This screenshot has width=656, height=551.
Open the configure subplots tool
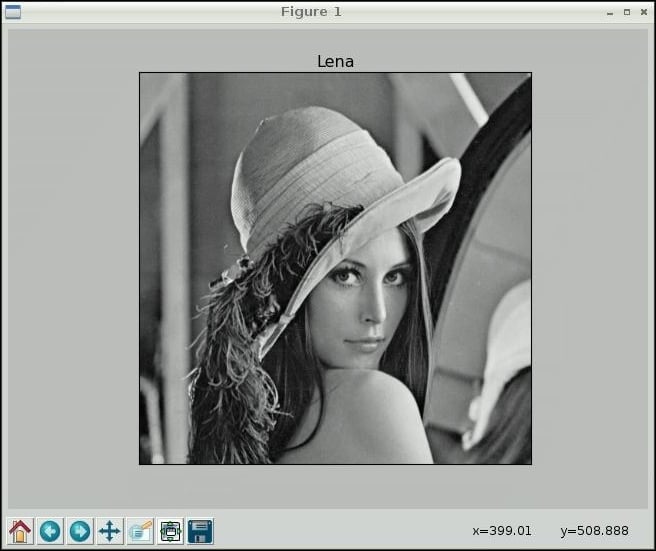(x=170, y=531)
